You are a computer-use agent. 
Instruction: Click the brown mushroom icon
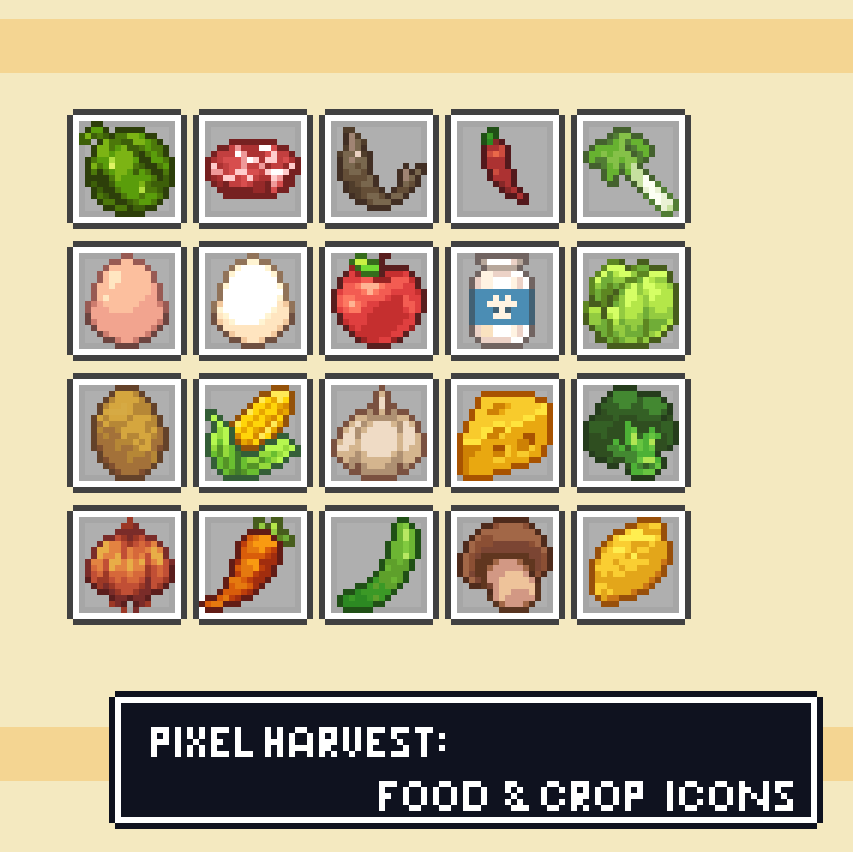point(505,565)
